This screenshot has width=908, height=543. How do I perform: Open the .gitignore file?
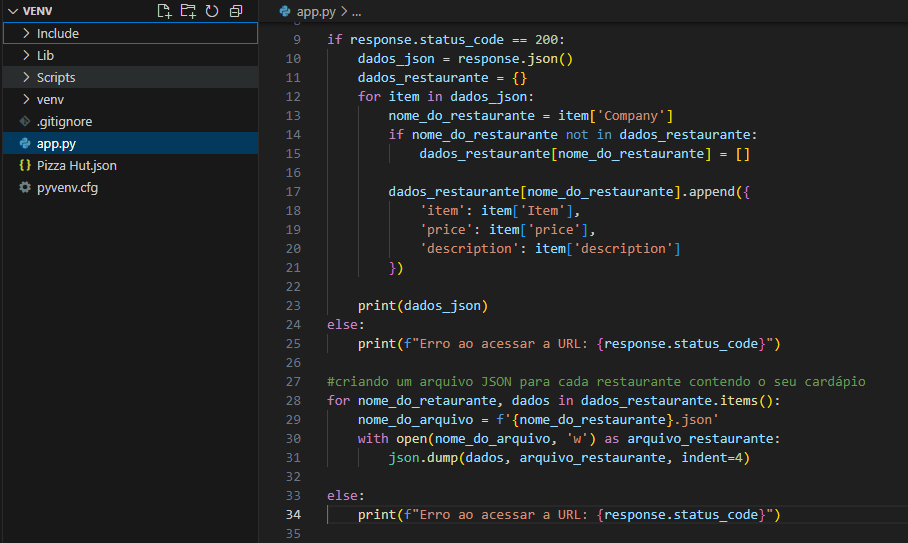(130, 121)
